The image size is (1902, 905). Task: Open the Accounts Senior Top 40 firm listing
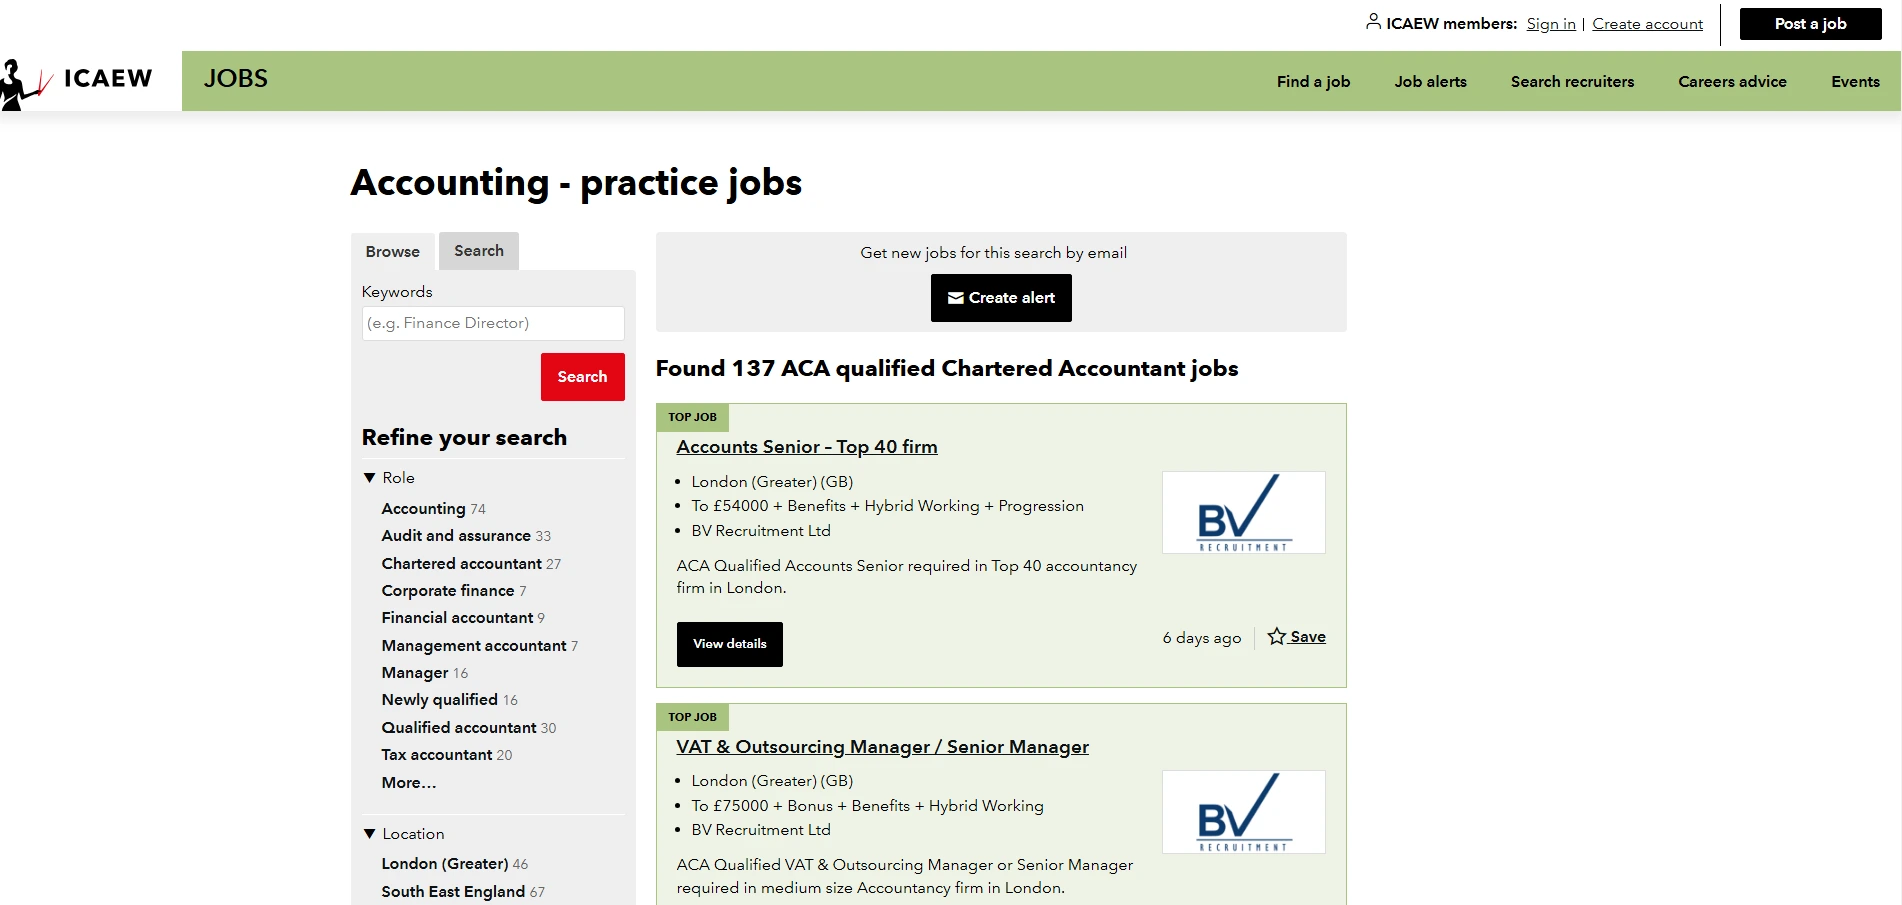pos(806,447)
